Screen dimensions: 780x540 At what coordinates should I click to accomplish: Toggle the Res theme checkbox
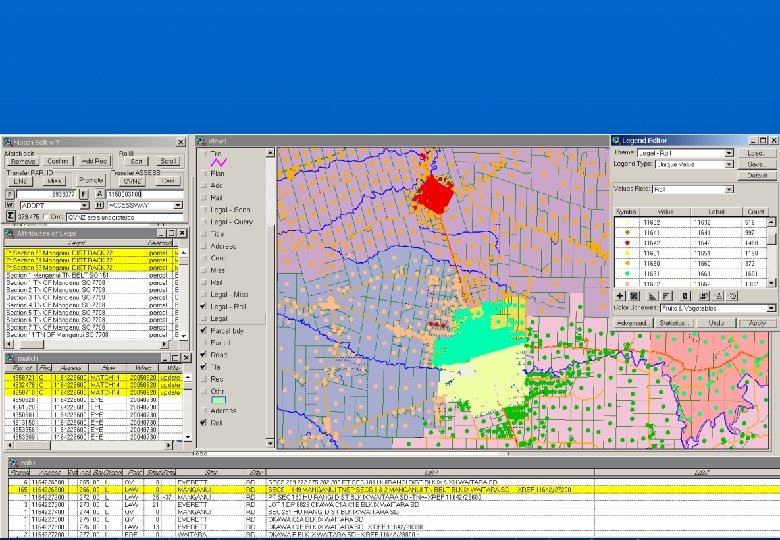pyautogui.click(x=204, y=379)
